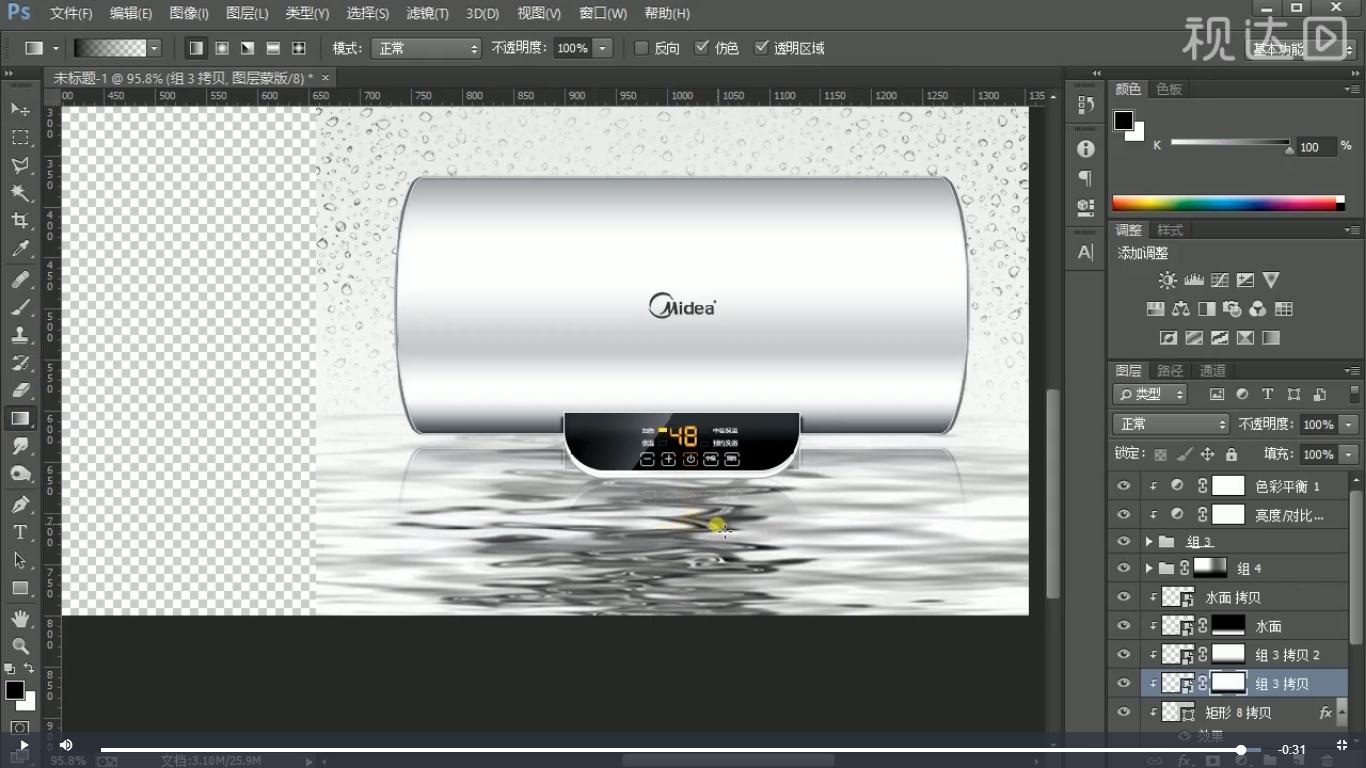
Task: Open the 文件(F) menu
Action: tap(71, 13)
